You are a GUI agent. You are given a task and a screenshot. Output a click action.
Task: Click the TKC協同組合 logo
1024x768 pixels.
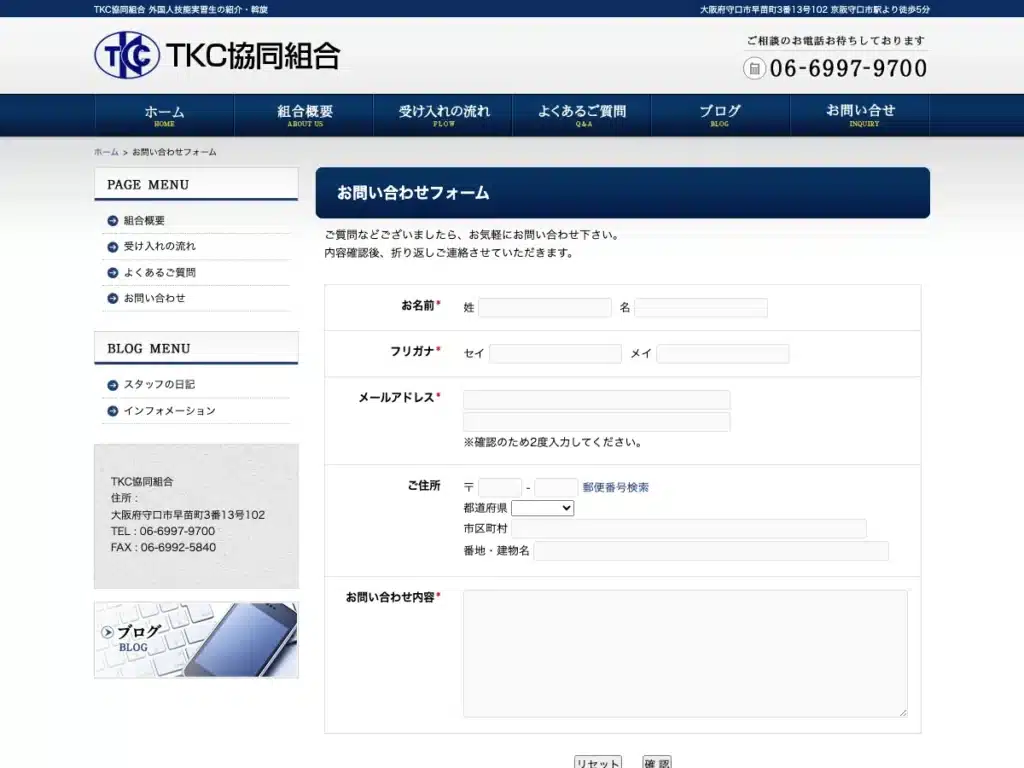coord(217,56)
